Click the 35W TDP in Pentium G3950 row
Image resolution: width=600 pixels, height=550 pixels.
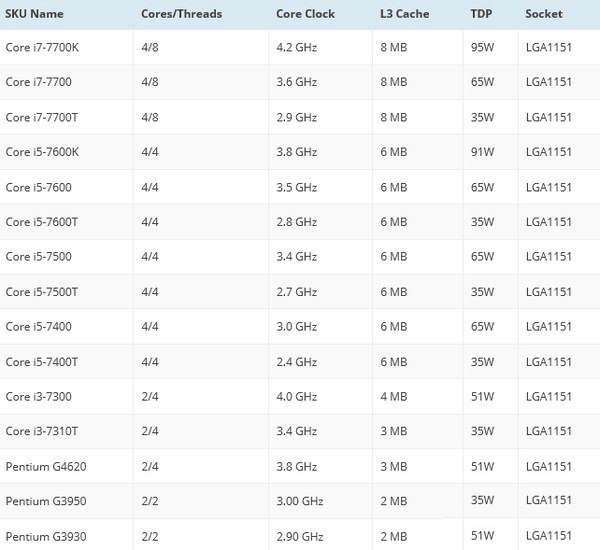pyautogui.click(x=482, y=500)
